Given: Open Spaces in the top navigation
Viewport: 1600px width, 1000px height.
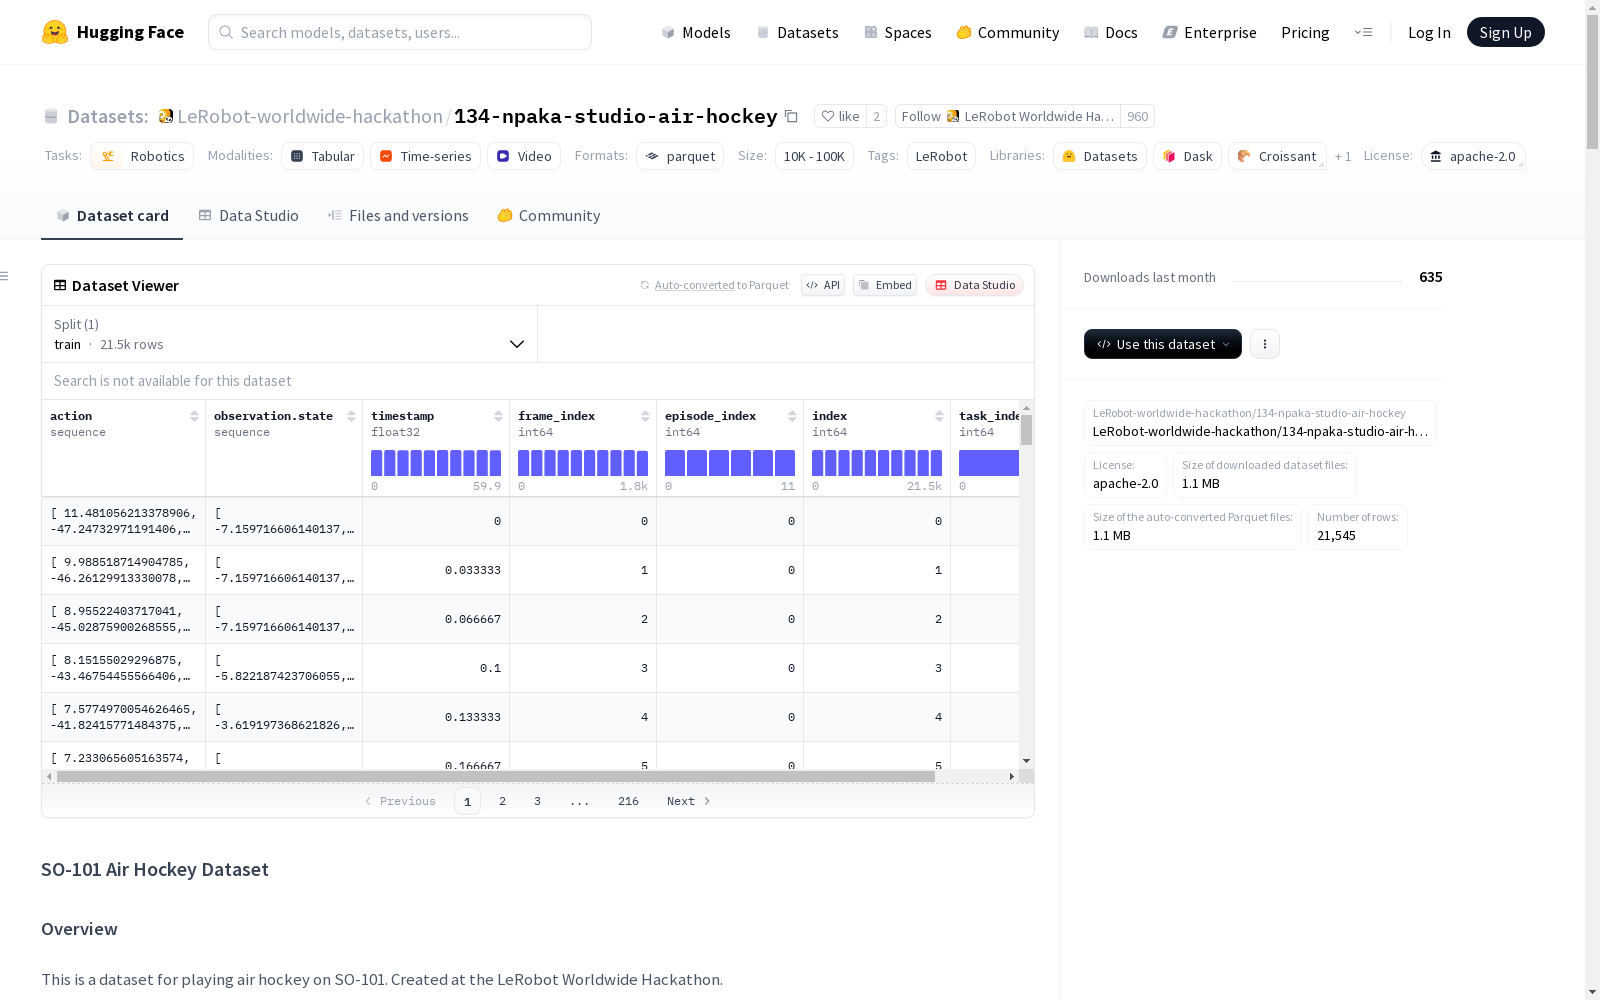Looking at the screenshot, I should pyautogui.click(x=898, y=32).
